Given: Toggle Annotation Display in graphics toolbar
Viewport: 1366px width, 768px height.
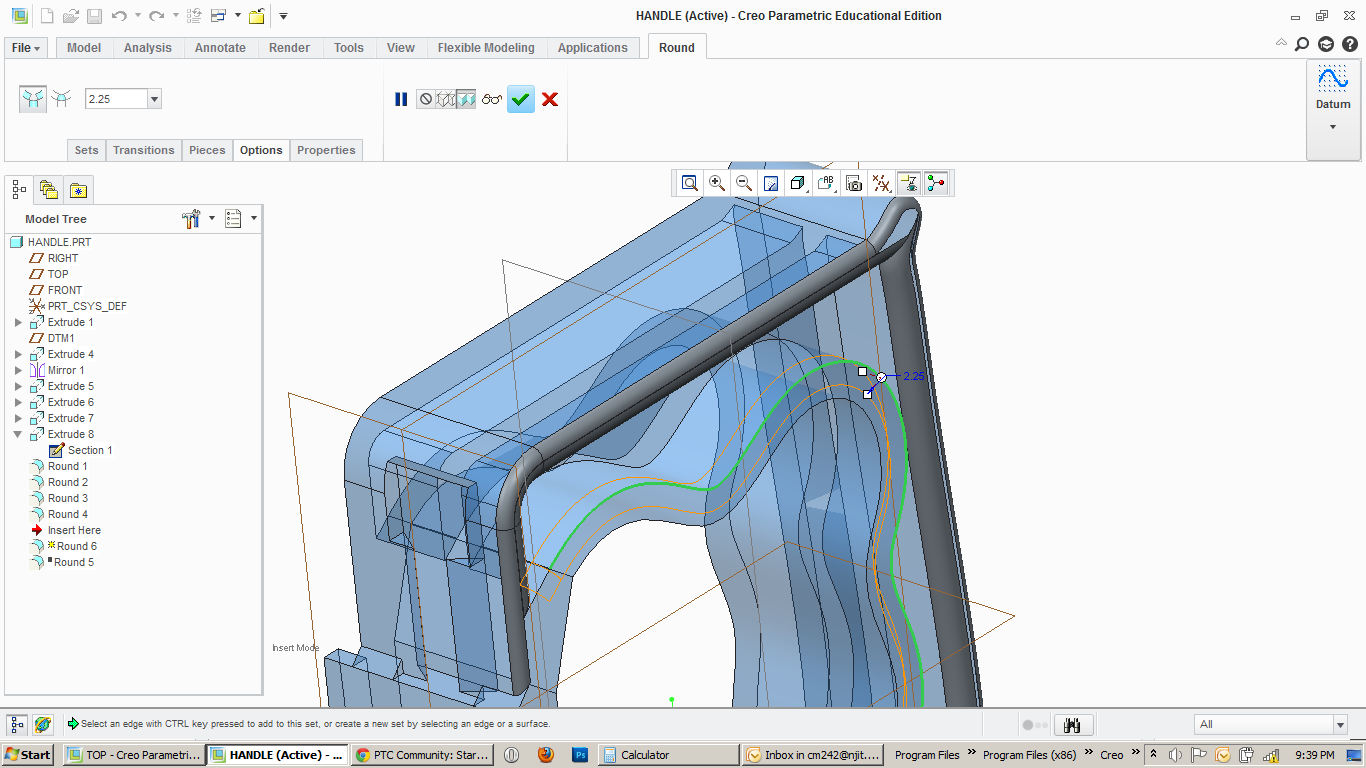Looking at the screenshot, I should [909, 183].
